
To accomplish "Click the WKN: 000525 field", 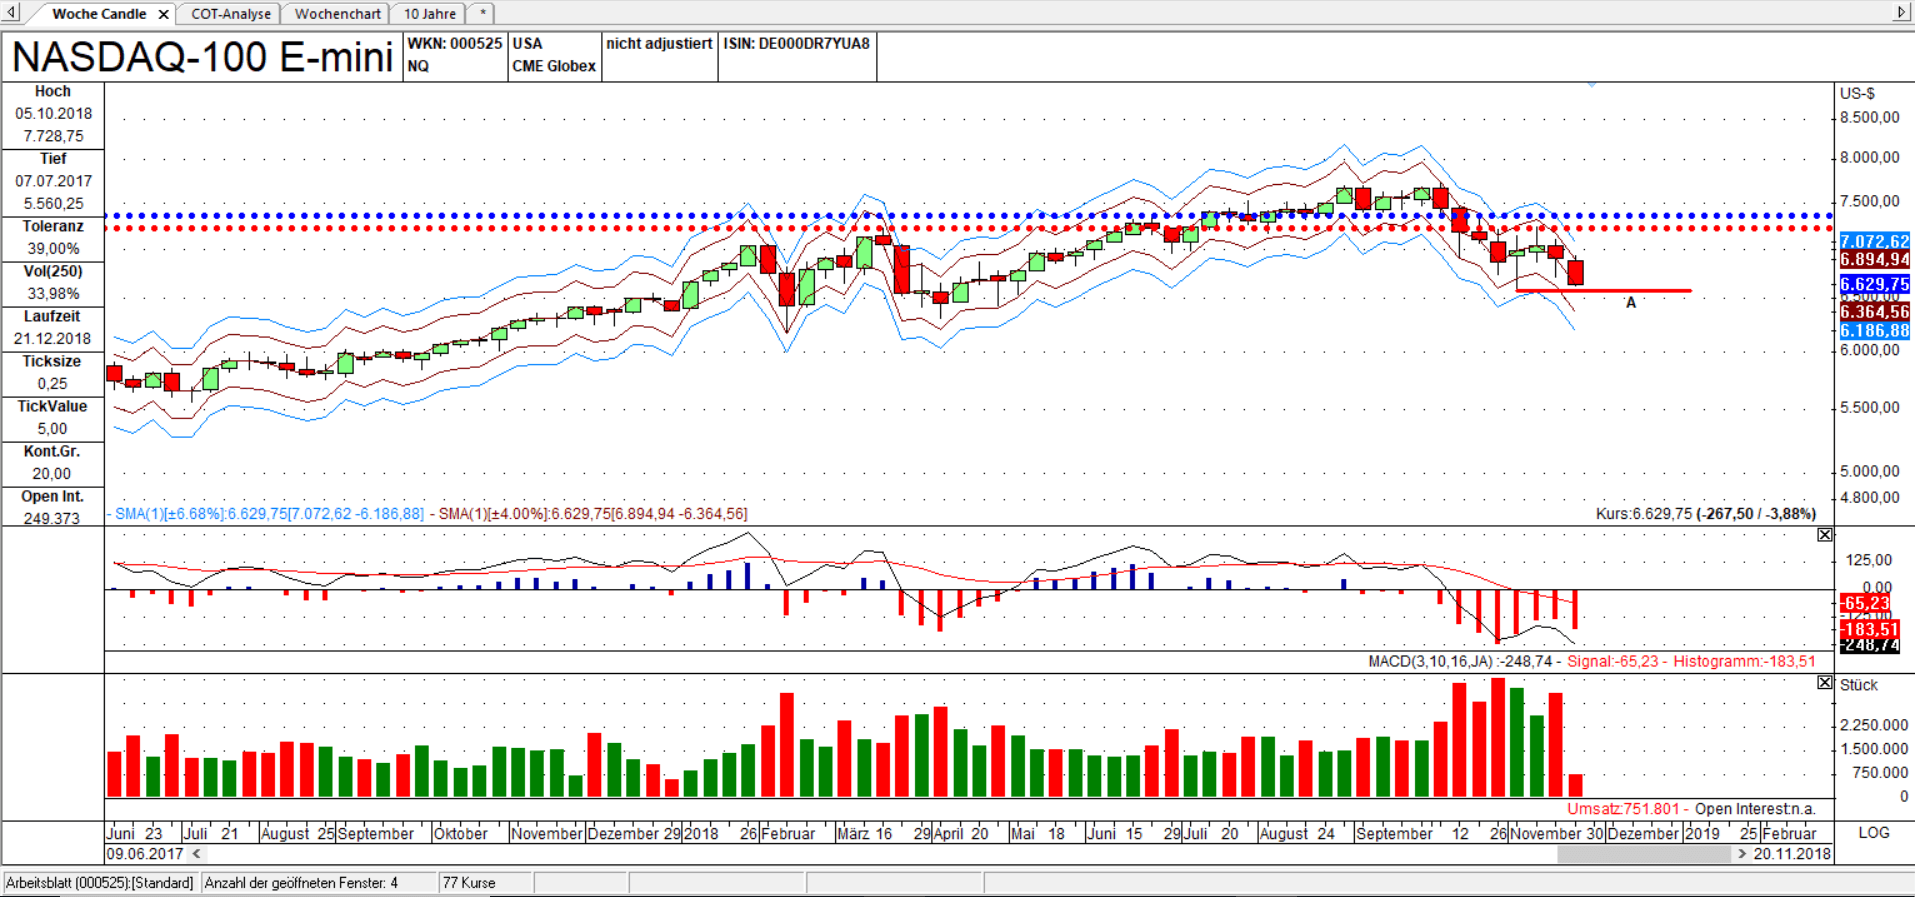I will coord(455,44).
